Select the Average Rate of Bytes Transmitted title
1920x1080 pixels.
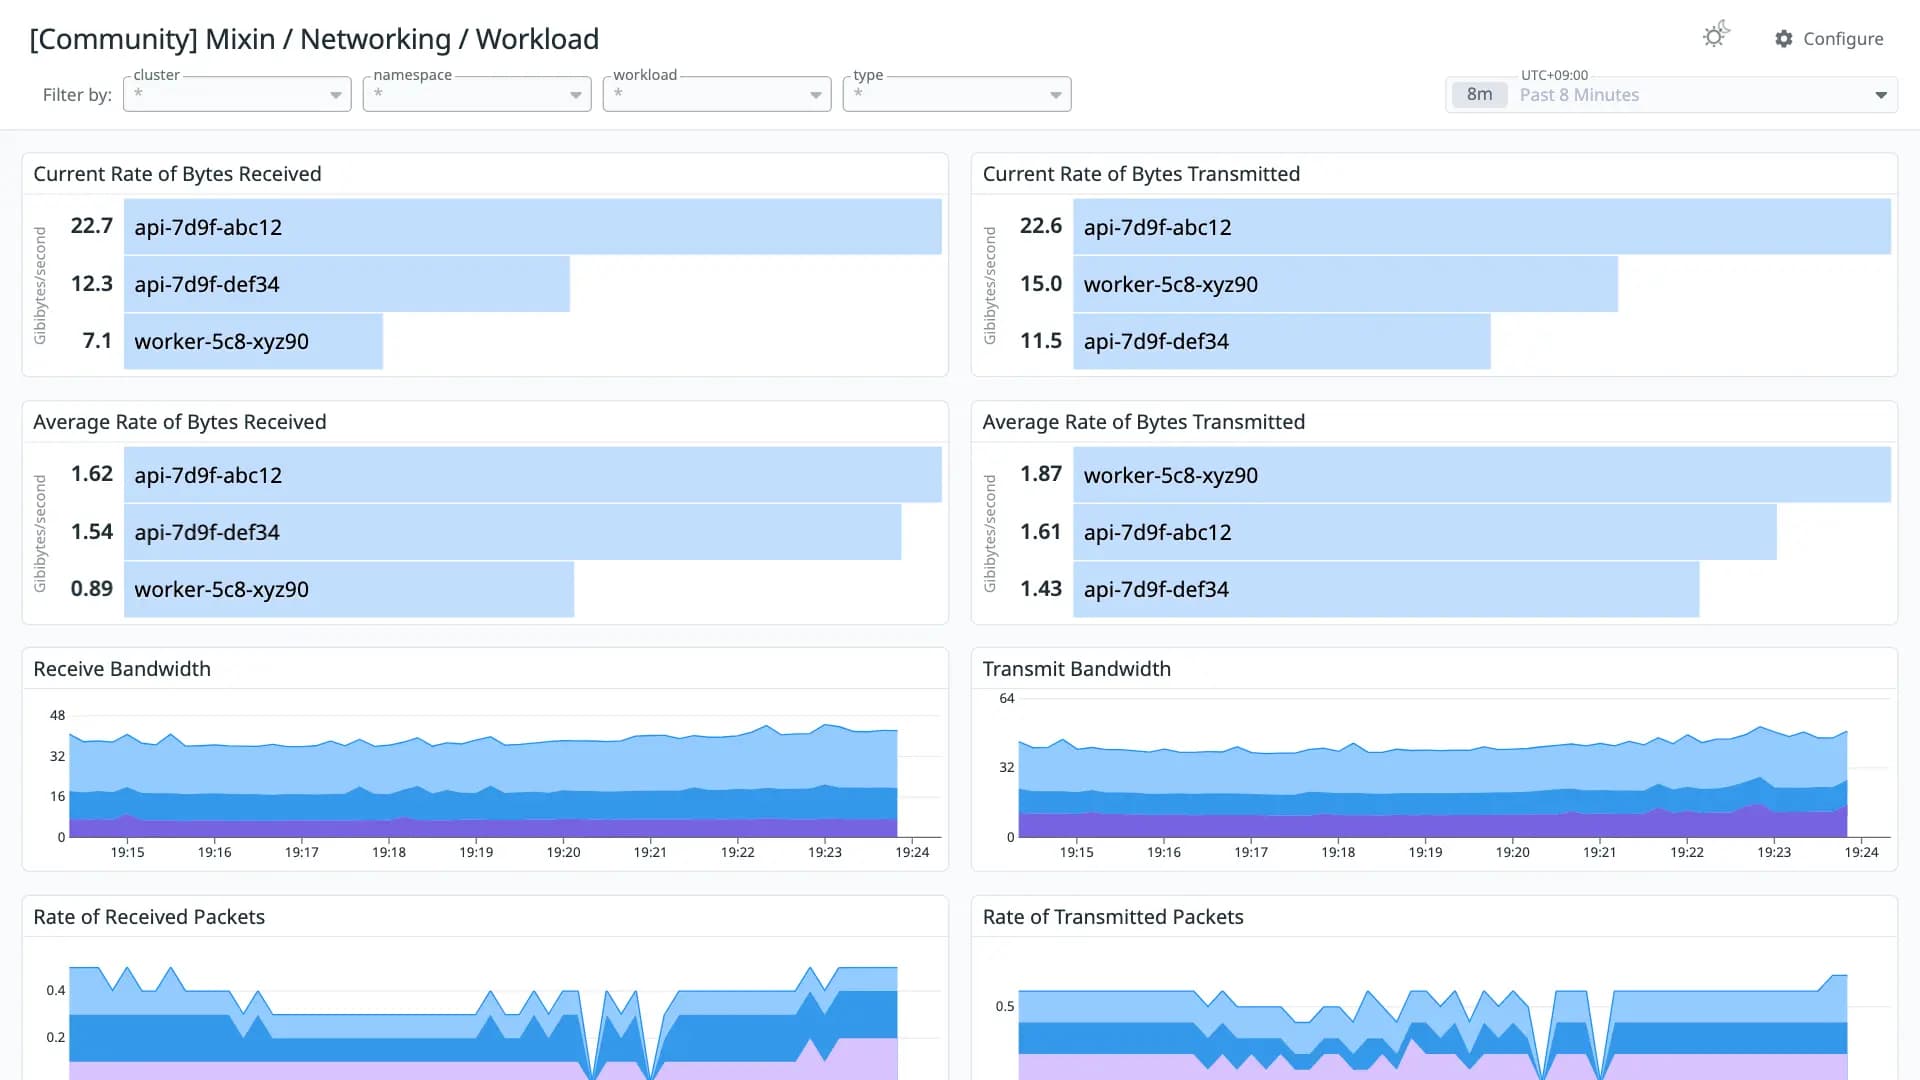(1144, 422)
